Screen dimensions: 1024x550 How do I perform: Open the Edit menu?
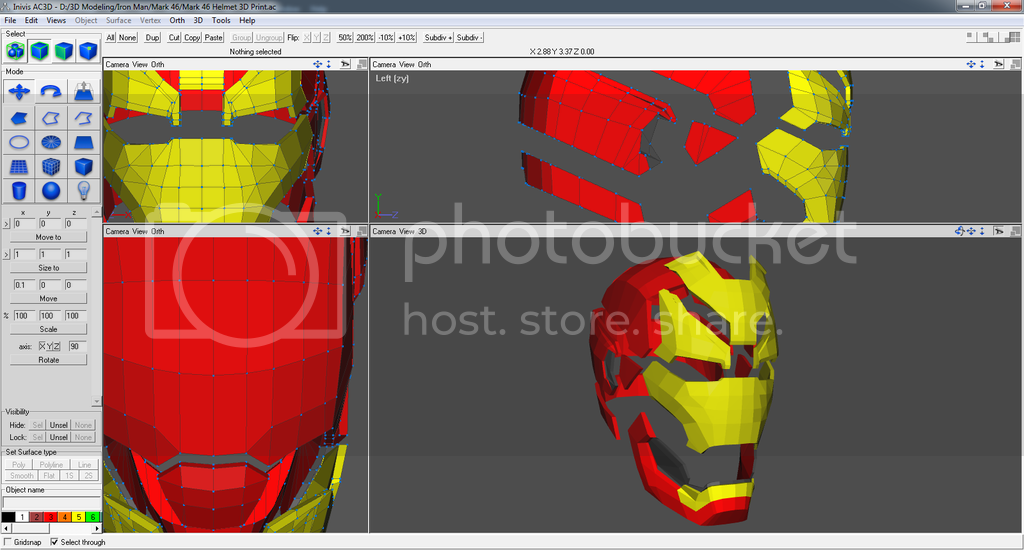(31, 20)
